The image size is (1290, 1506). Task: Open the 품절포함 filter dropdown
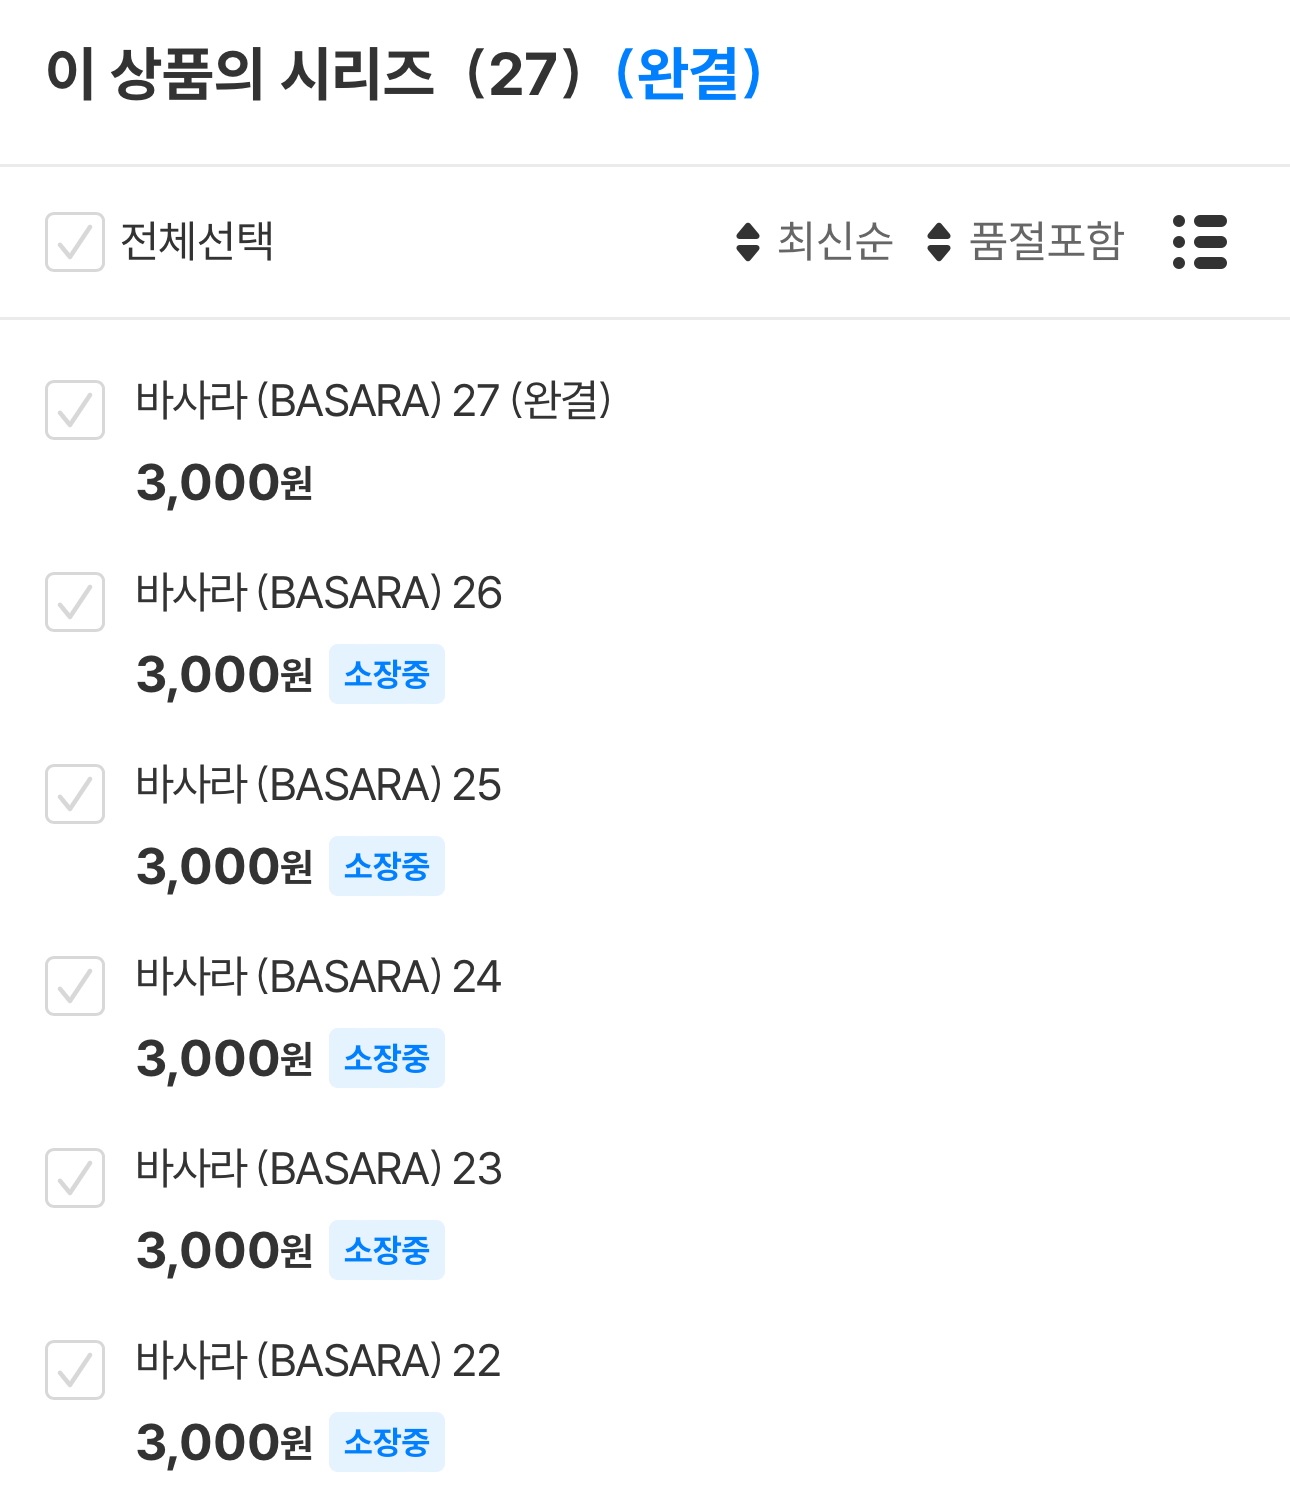[x=1046, y=242]
